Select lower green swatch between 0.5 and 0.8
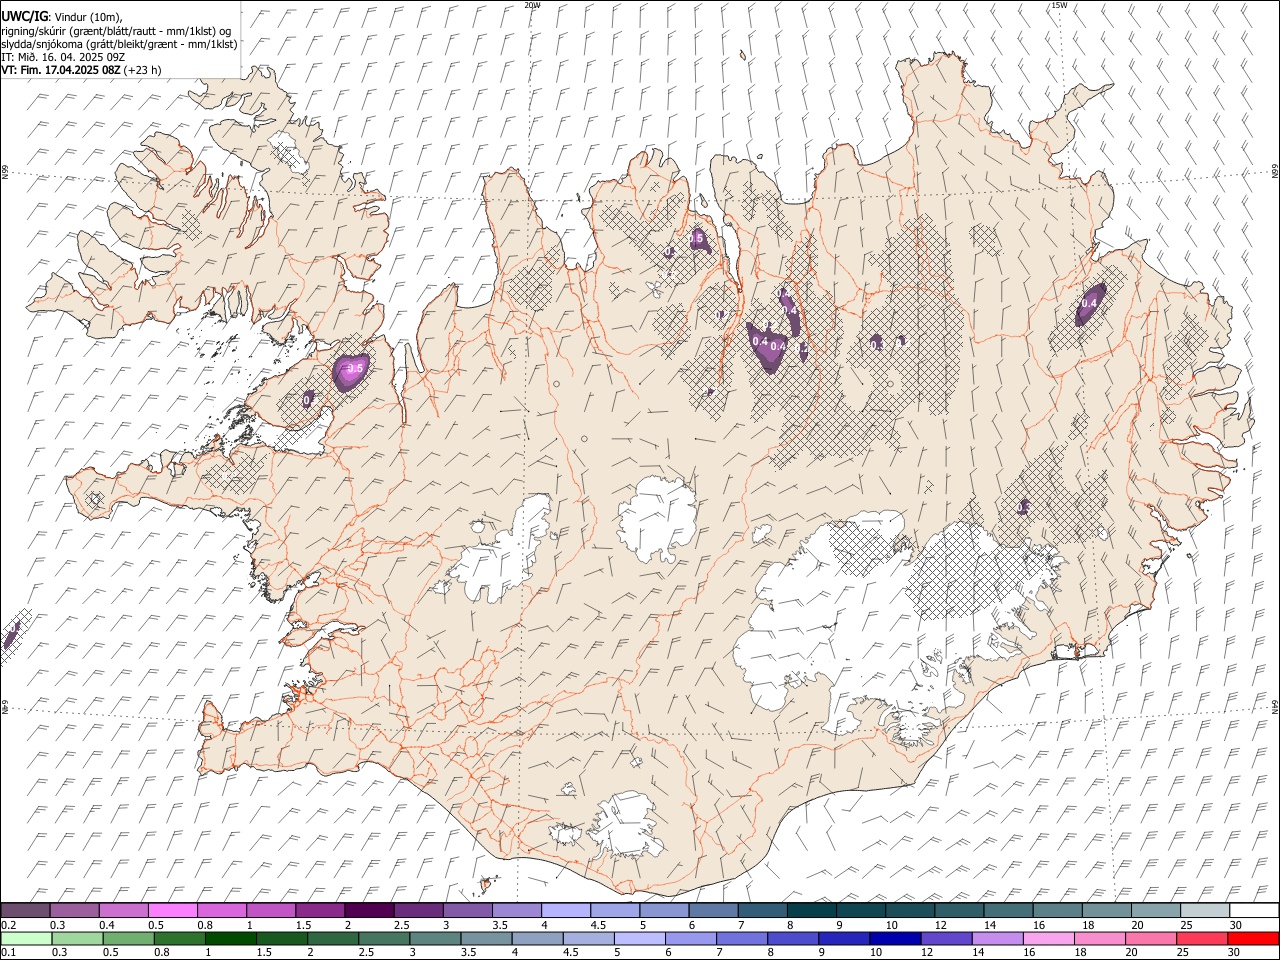This screenshot has height=960, width=1280. click(128, 938)
